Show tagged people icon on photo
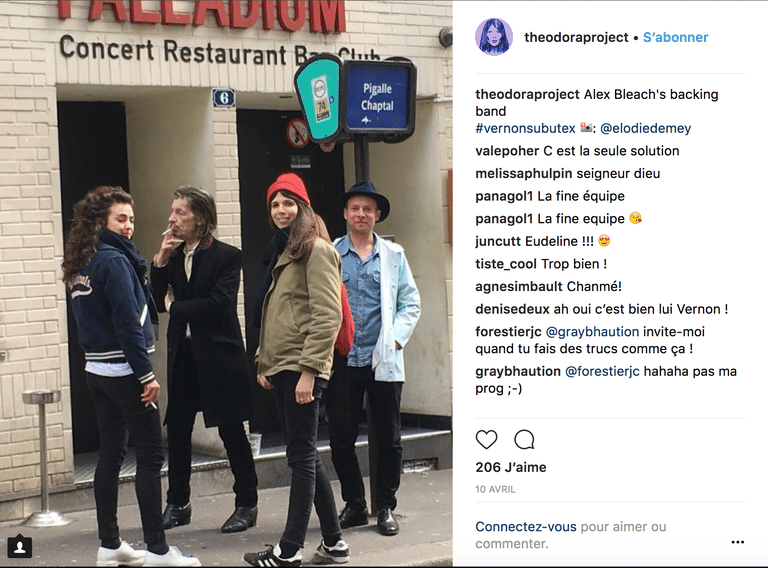Viewport: 768px width, 568px height. click(x=20, y=547)
